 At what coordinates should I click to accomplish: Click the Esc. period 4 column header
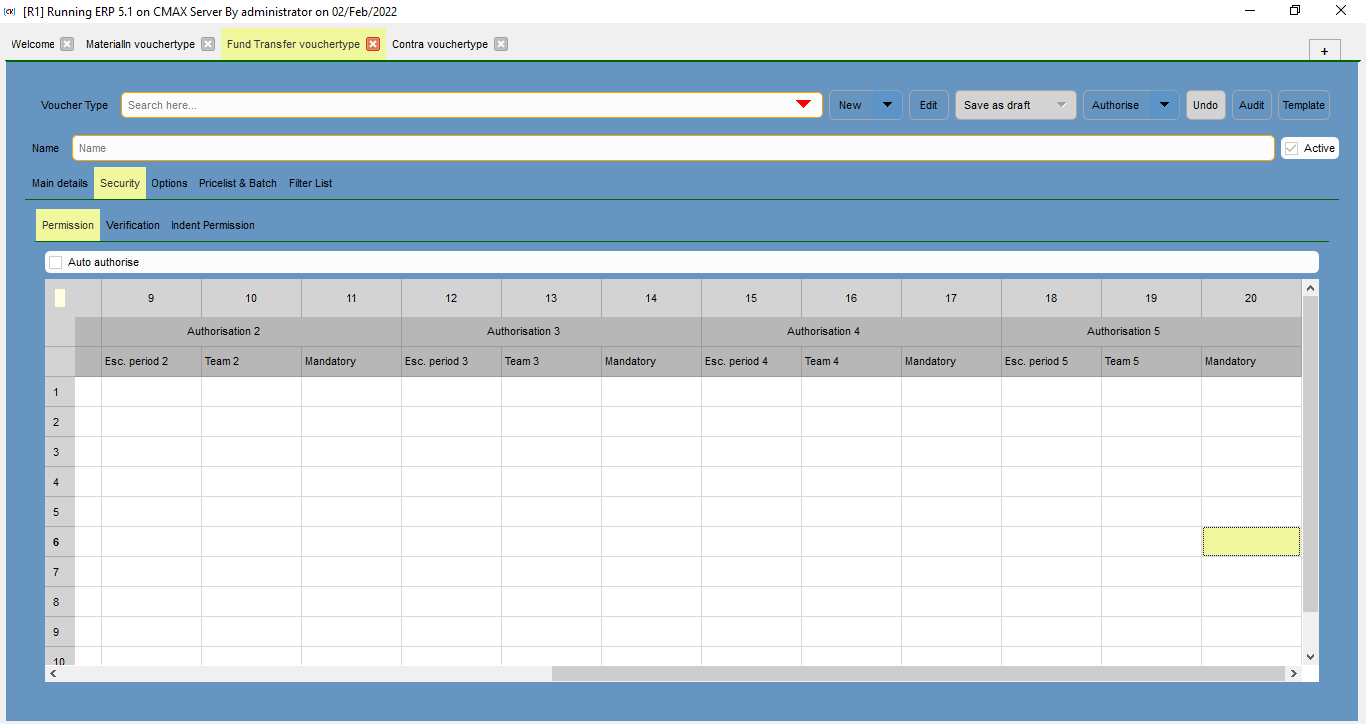751,361
